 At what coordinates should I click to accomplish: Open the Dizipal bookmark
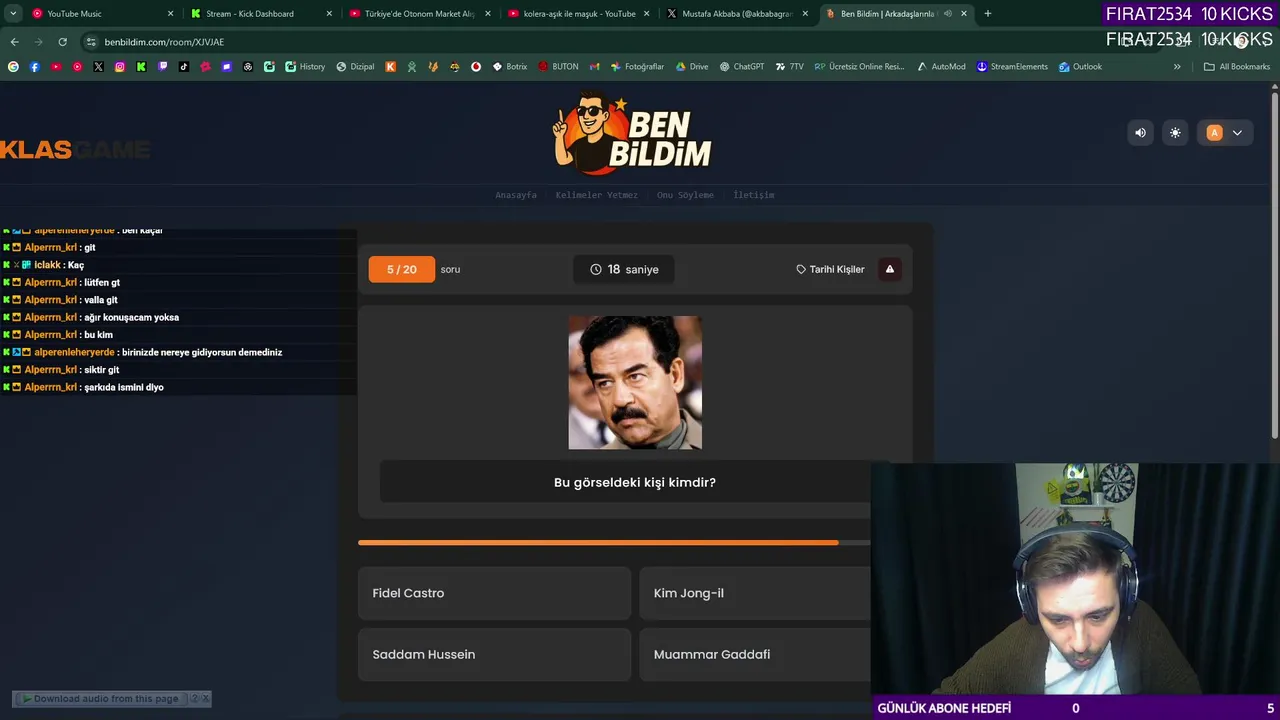(x=355, y=67)
